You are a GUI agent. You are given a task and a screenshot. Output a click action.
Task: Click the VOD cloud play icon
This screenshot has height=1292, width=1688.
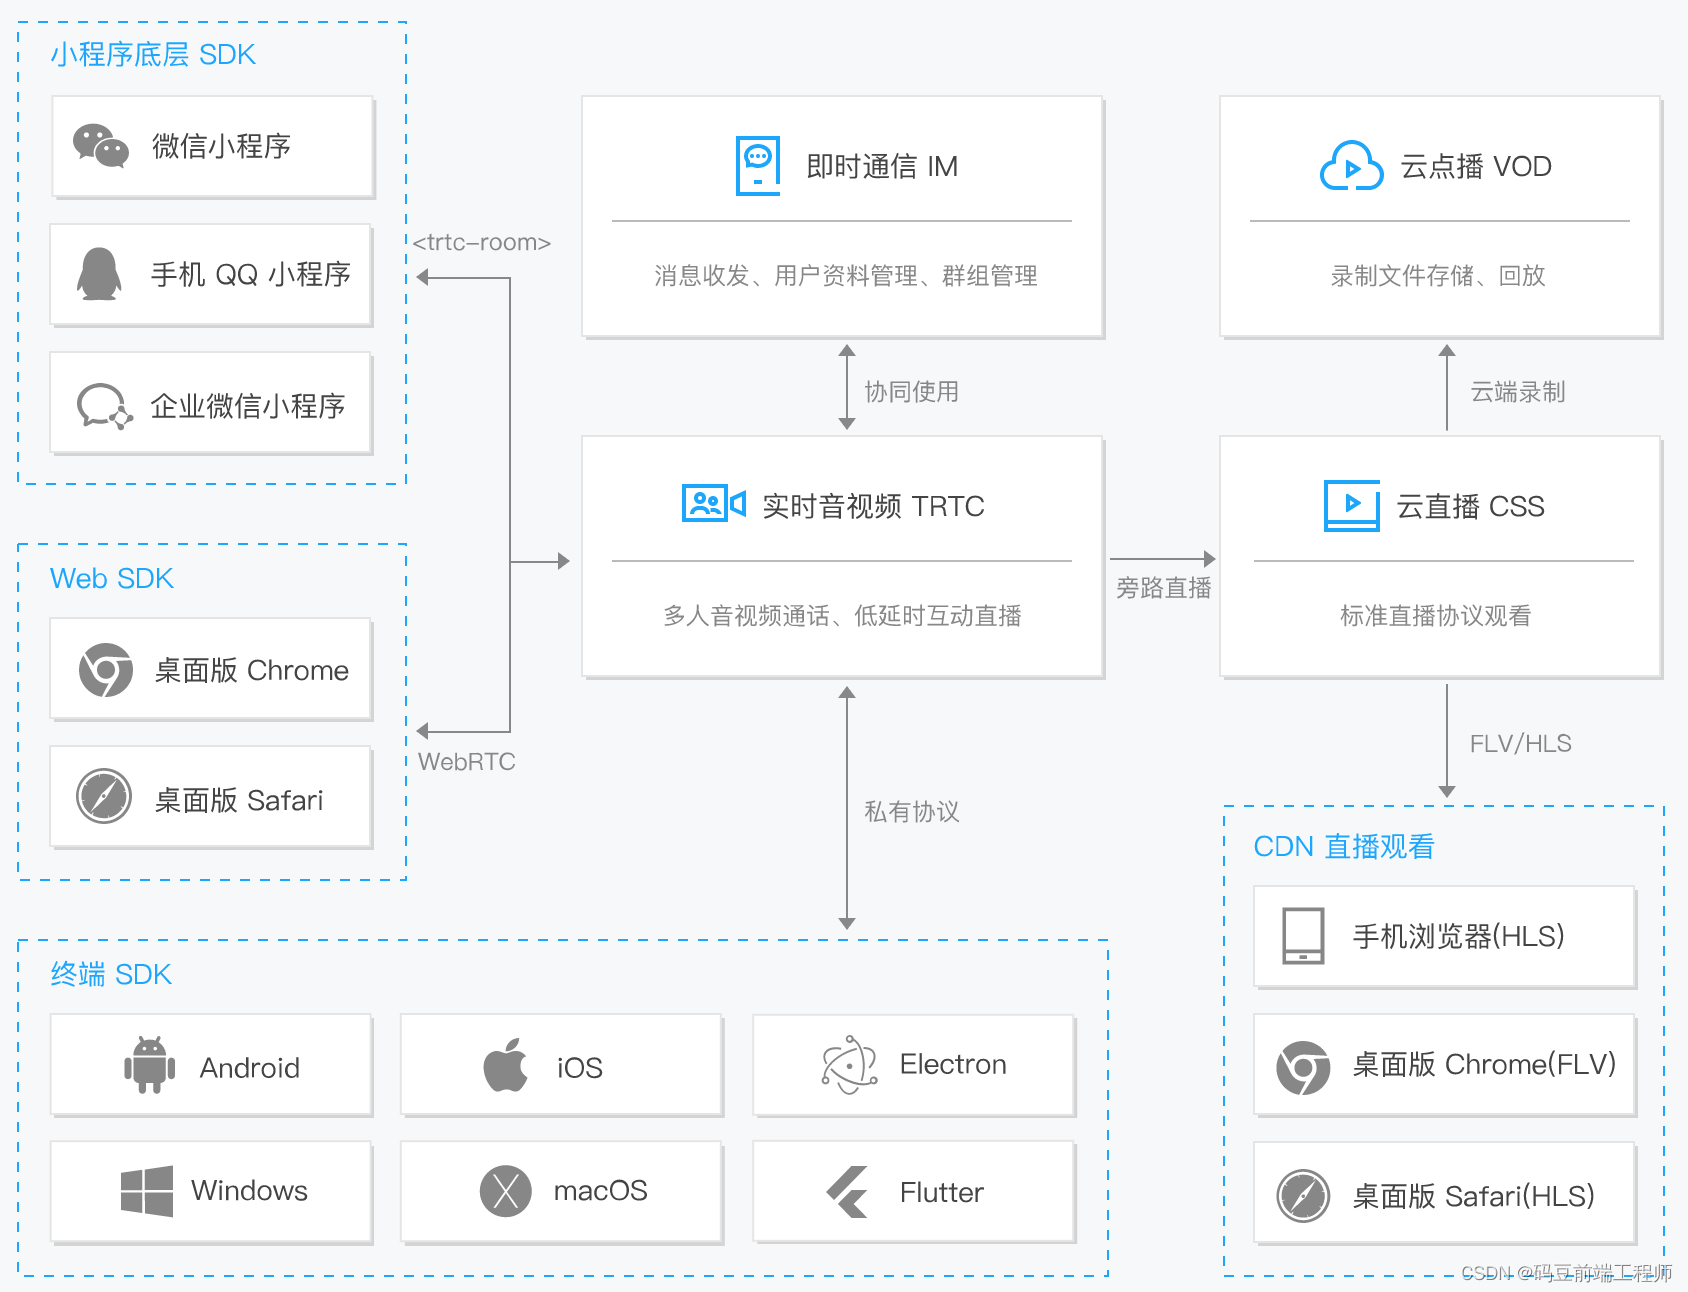(1352, 166)
